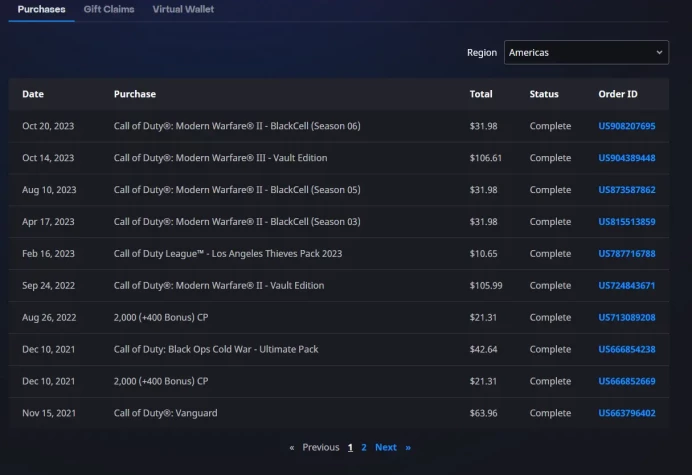The width and height of the screenshot is (692, 475).
Task: Select Black Ops Cold War - Ultimate Pack
Action: 216,349
